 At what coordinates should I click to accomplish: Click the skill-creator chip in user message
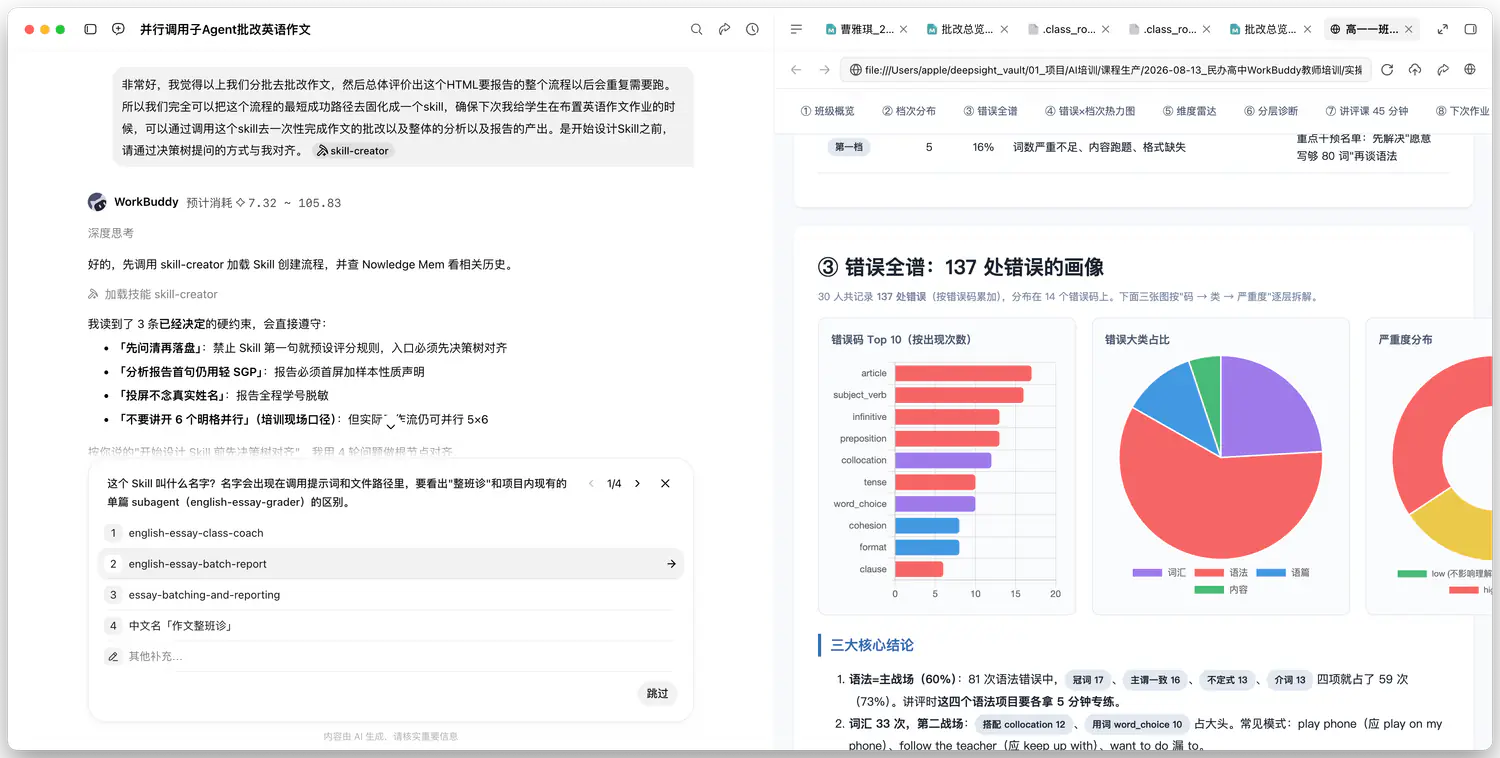353,151
